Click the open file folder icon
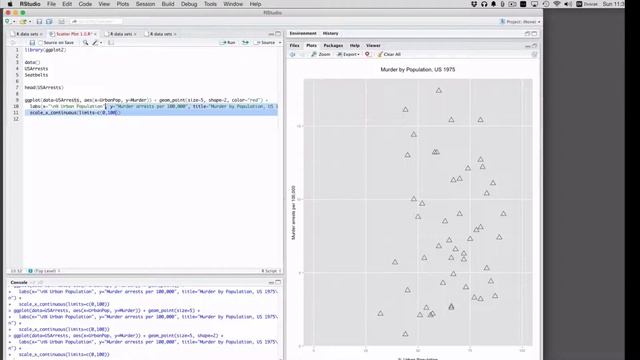Viewport: 640px width, 360px height. [23, 21]
